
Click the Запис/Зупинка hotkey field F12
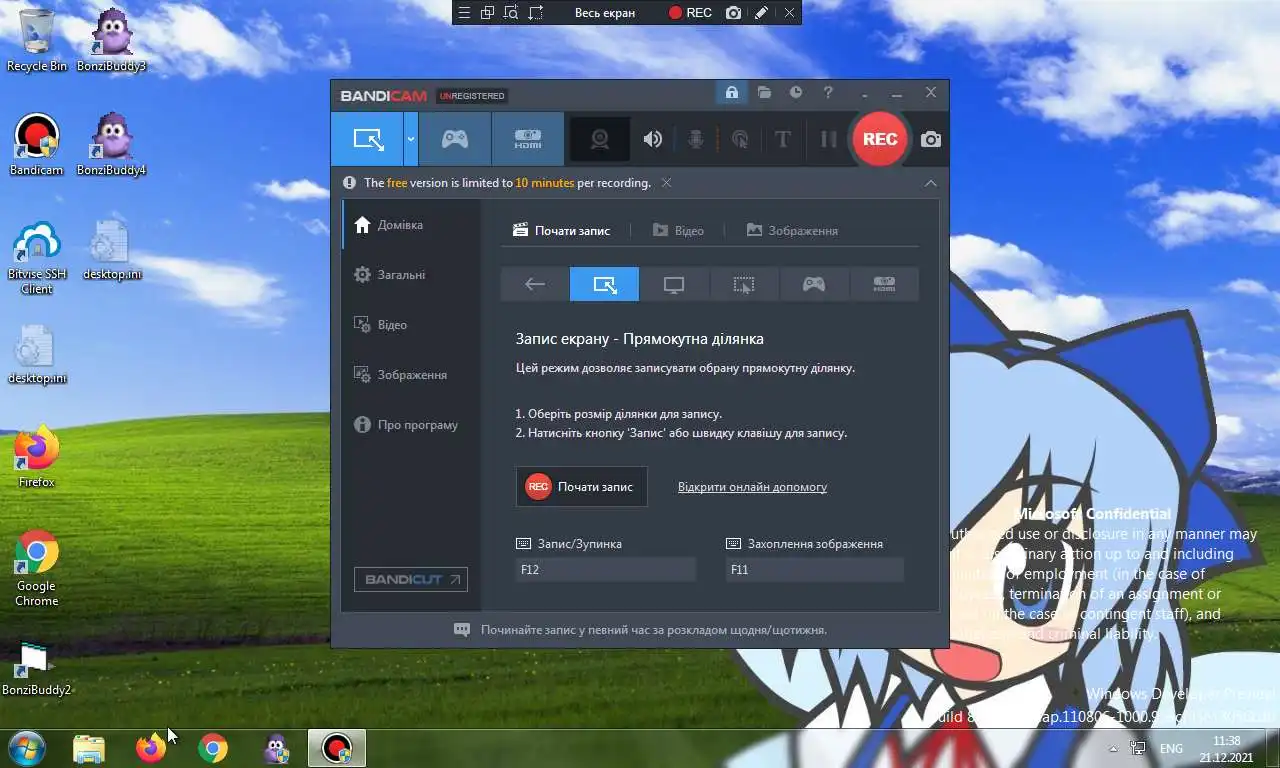[x=605, y=570]
